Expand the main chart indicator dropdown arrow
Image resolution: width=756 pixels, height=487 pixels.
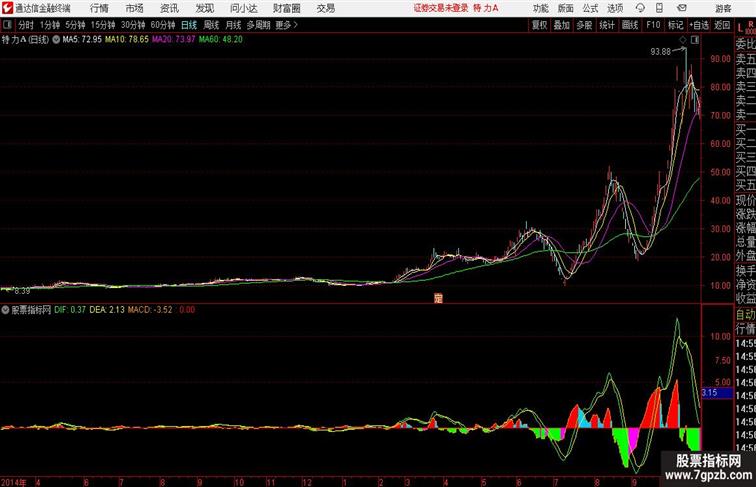tap(56, 40)
